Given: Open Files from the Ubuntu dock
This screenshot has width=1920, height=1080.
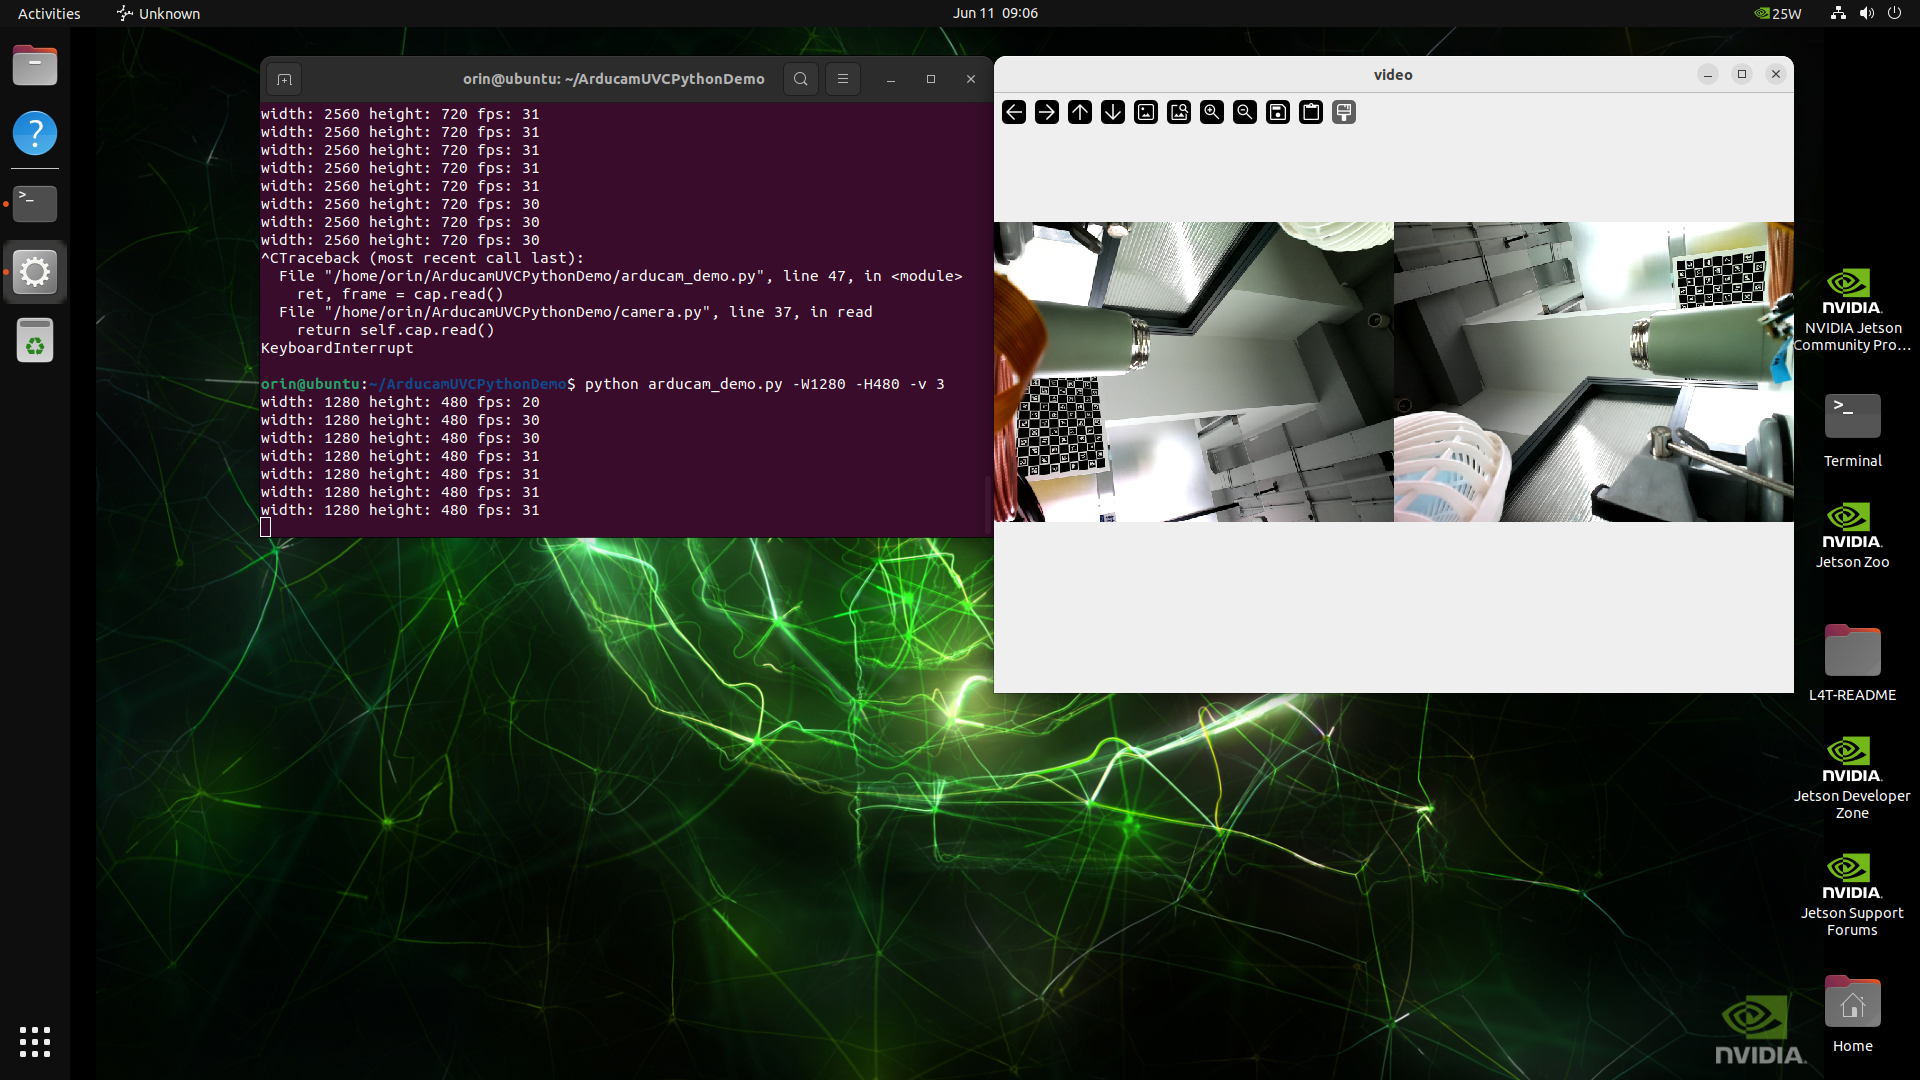Looking at the screenshot, I should pyautogui.click(x=35, y=66).
